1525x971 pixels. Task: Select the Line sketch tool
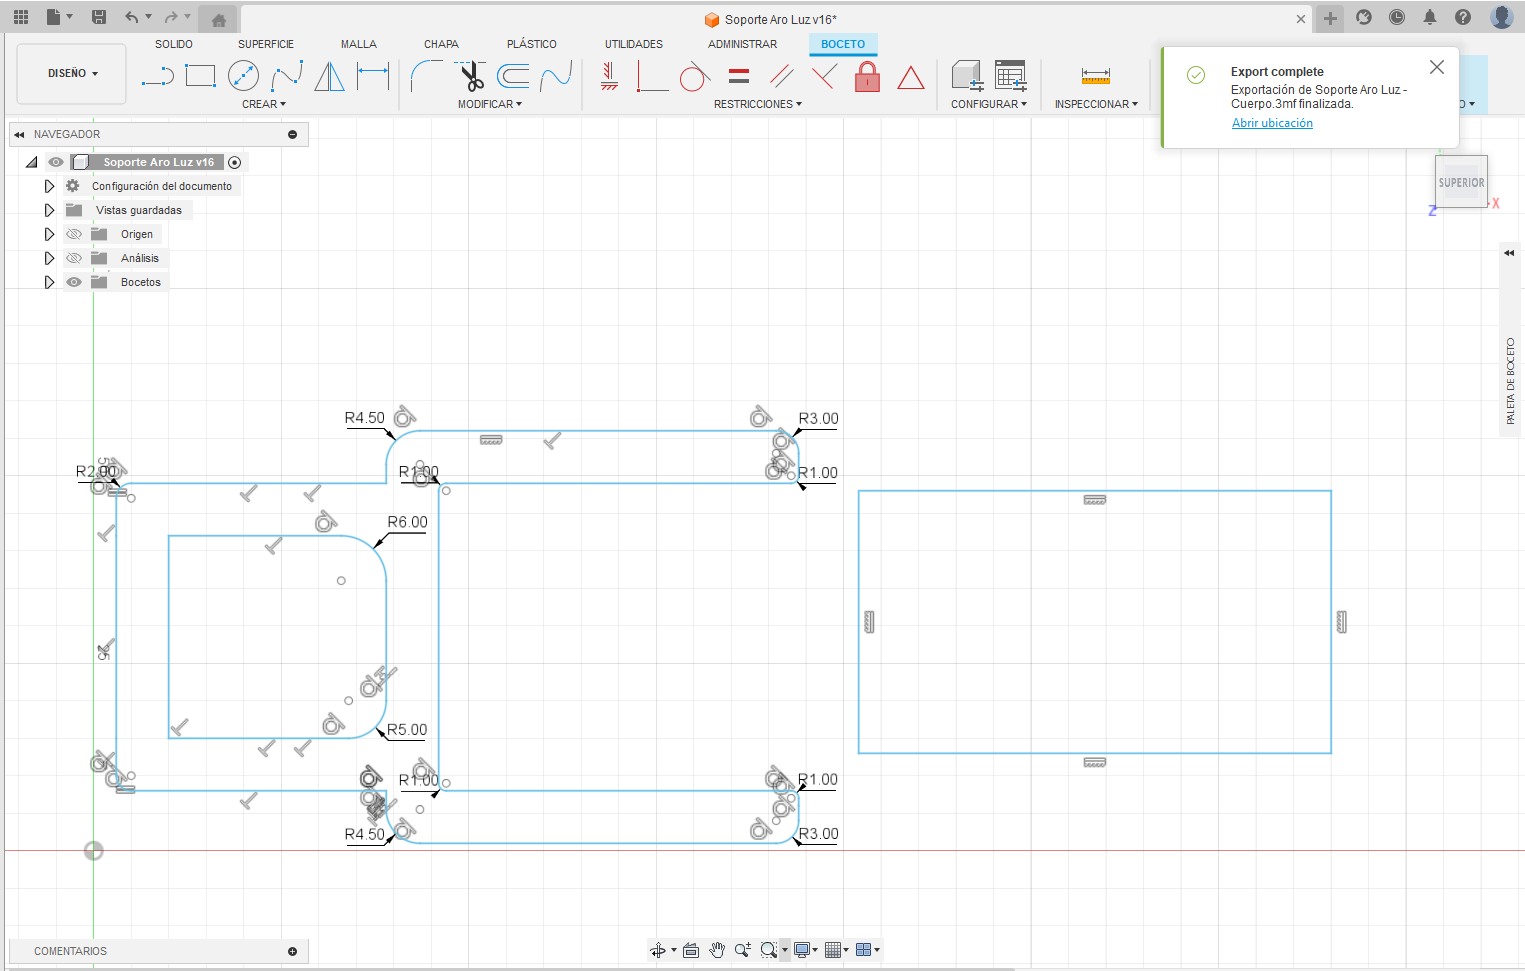point(158,76)
